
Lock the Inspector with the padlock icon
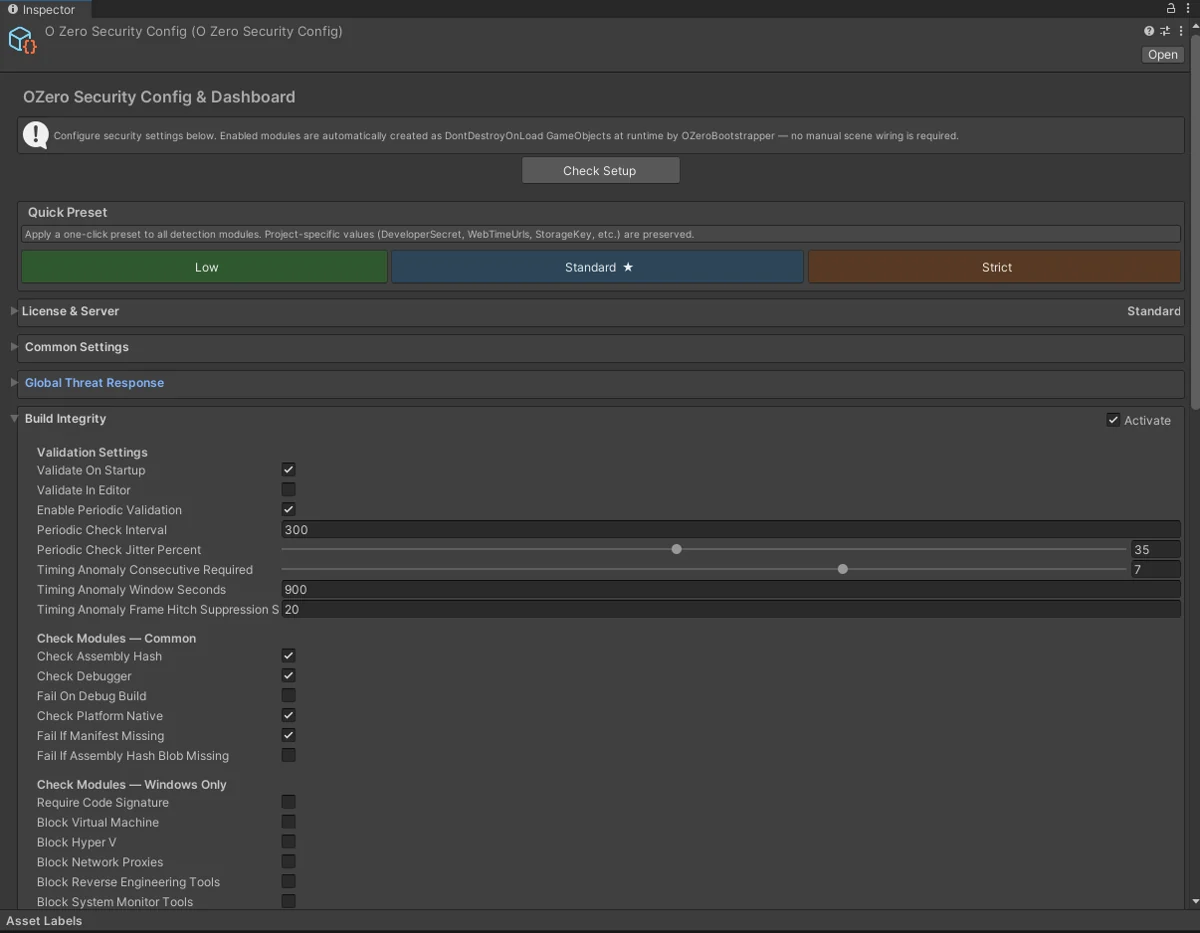coord(1171,8)
